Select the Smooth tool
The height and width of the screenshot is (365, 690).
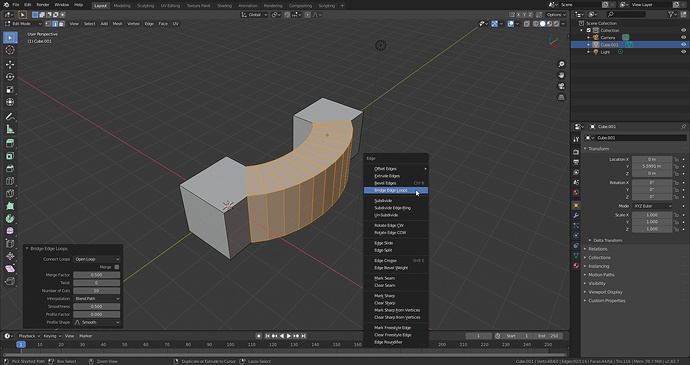coord(10,231)
